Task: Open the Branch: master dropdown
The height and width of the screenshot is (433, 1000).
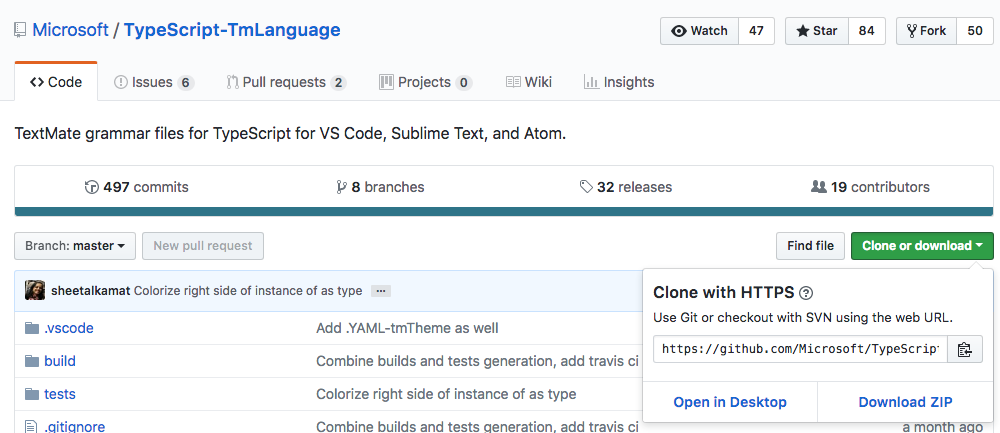Action: coord(75,246)
